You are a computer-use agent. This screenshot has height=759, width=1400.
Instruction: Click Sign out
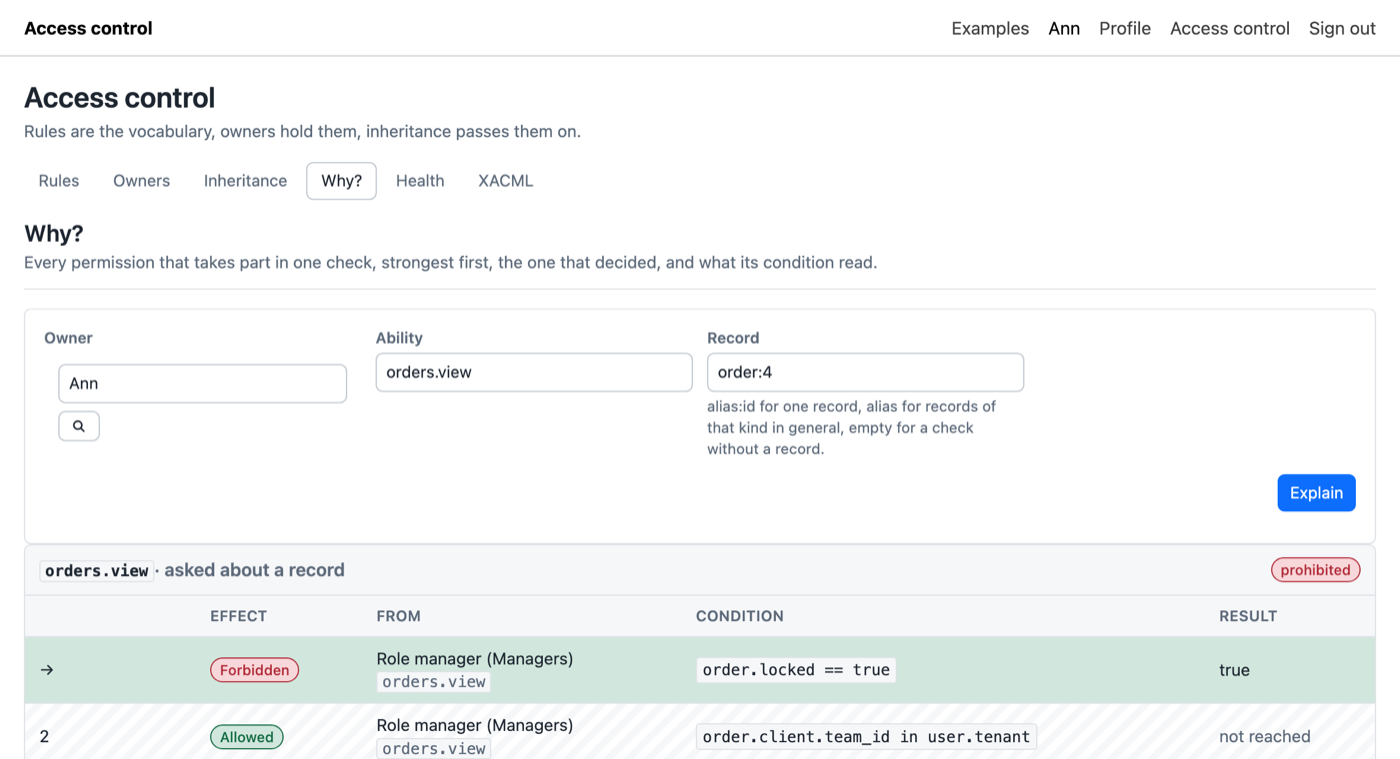(1342, 28)
